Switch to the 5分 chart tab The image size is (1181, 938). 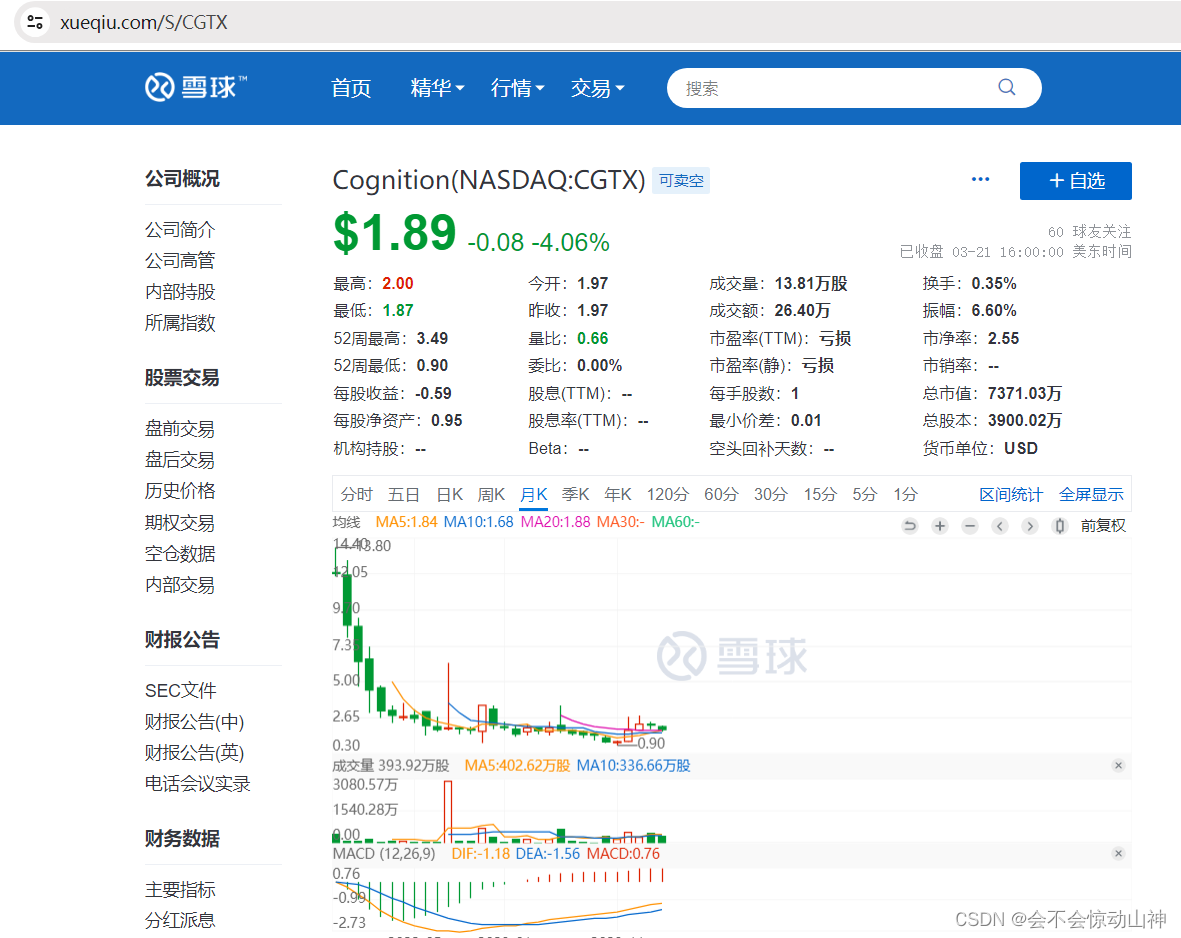click(865, 494)
